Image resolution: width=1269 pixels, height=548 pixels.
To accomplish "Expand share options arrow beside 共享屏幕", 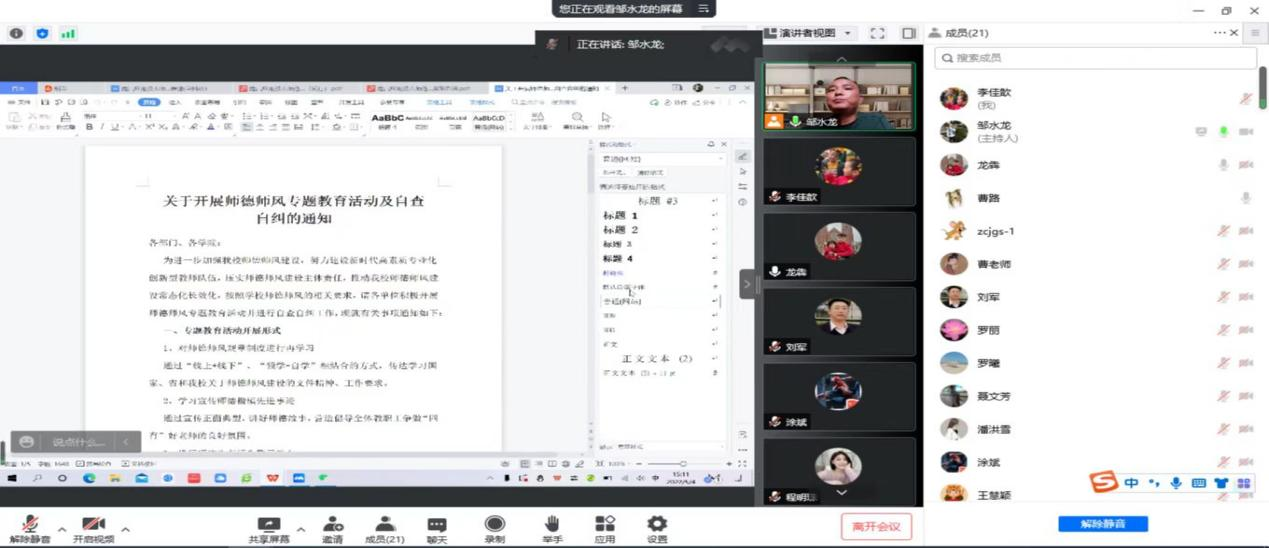I will click(x=300, y=529).
